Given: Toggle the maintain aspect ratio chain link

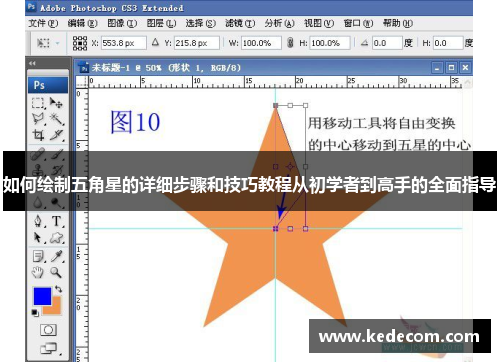Looking at the screenshot, I should click(x=290, y=43).
